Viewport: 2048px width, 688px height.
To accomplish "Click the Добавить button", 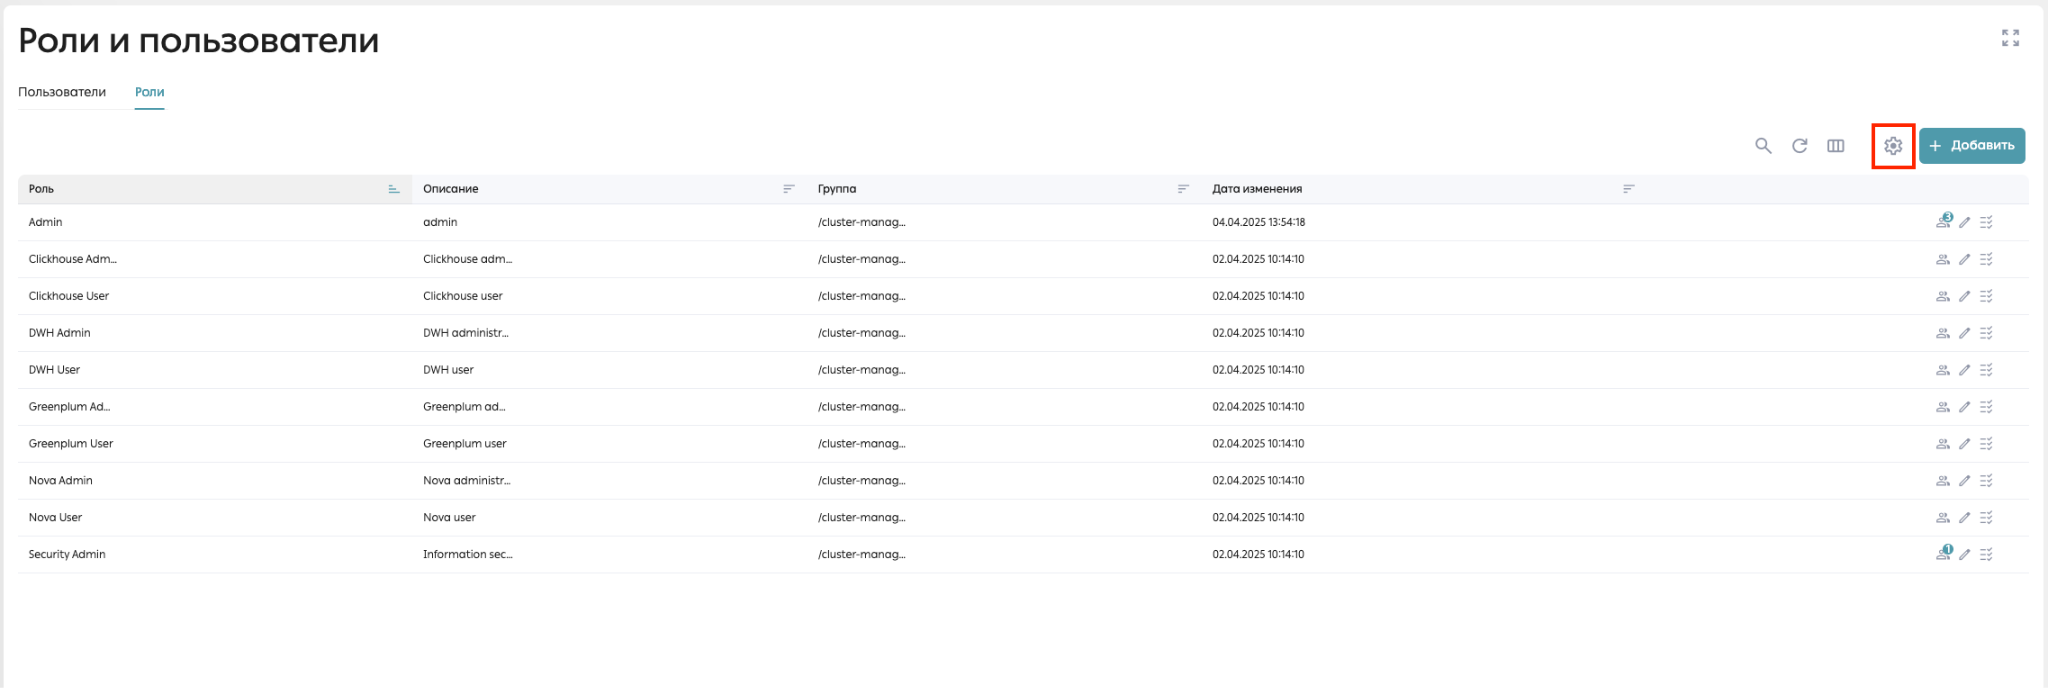I will point(1972,146).
